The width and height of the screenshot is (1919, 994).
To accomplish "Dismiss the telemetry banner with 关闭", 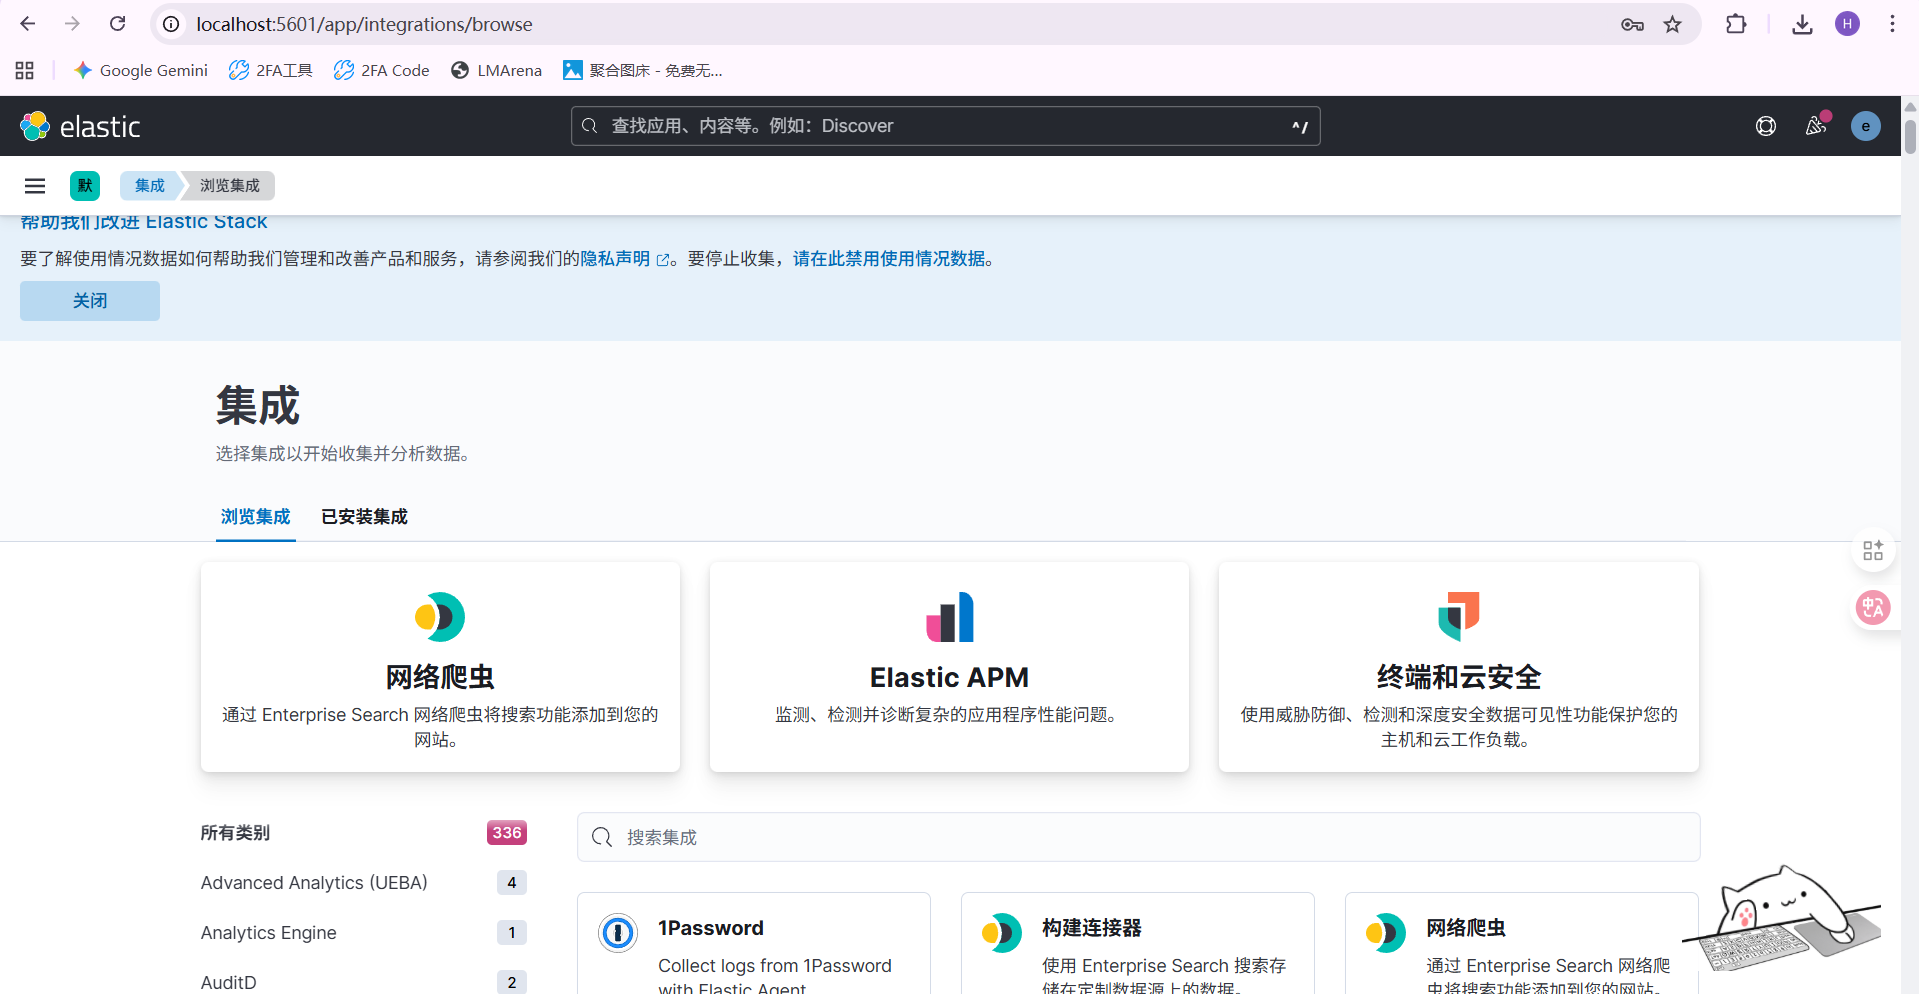I will tap(90, 301).
